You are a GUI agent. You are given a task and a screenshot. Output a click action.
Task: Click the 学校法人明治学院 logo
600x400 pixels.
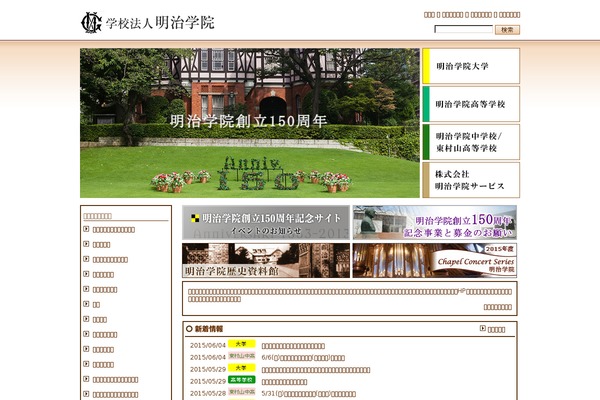[x=148, y=23]
